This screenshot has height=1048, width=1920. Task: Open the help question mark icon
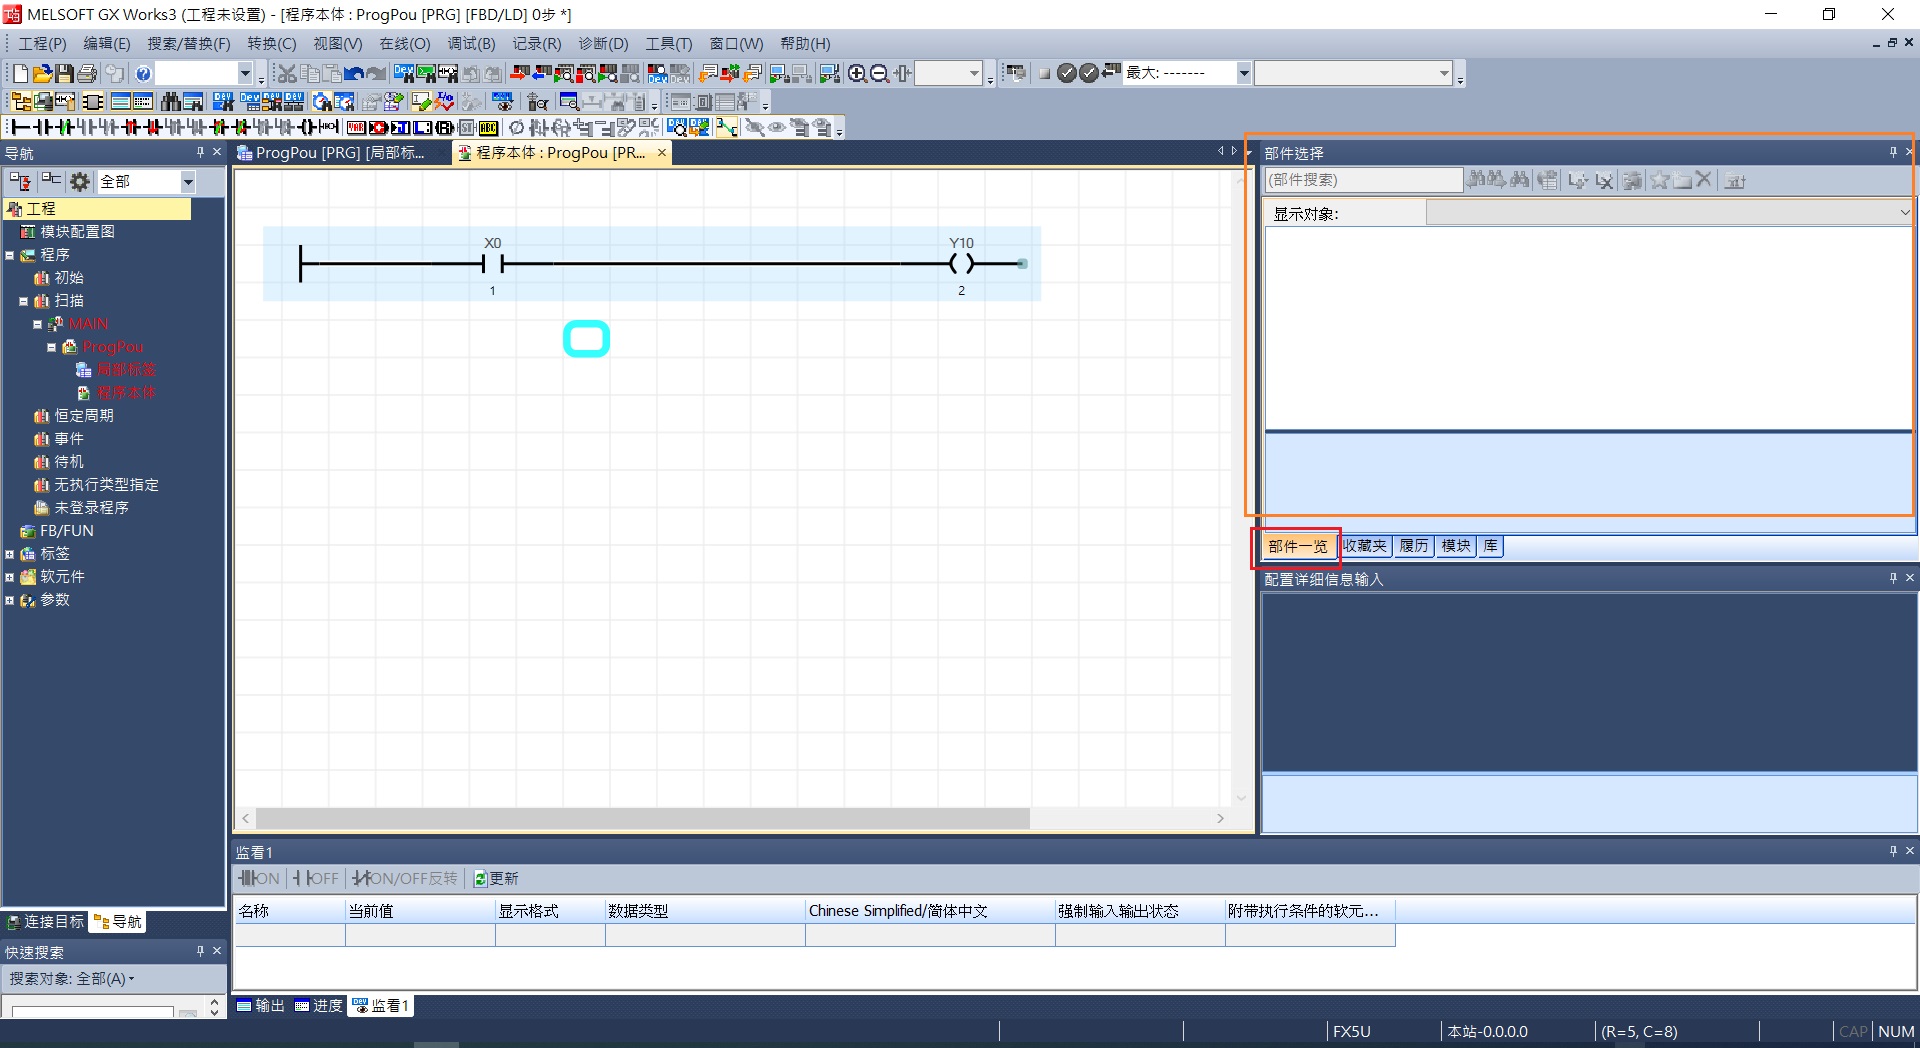coord(143,73)
